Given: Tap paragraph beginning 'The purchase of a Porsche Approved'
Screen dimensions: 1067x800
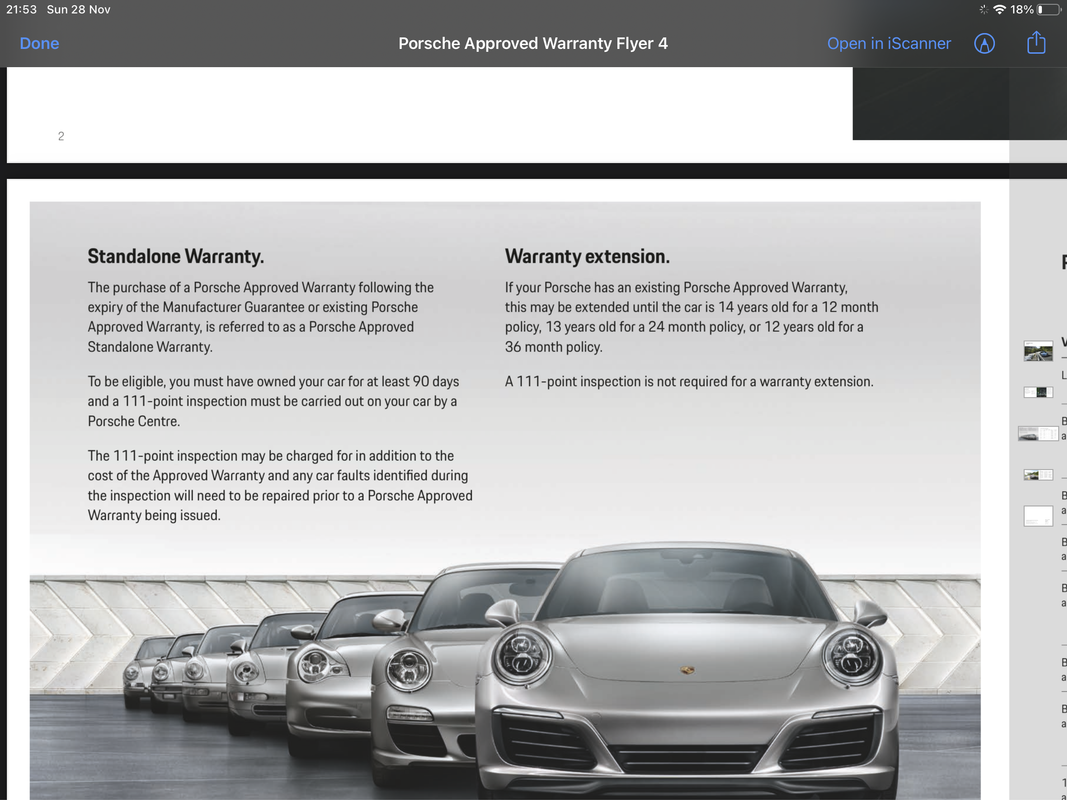Looking at the screenshot, I should coord(261,317).
